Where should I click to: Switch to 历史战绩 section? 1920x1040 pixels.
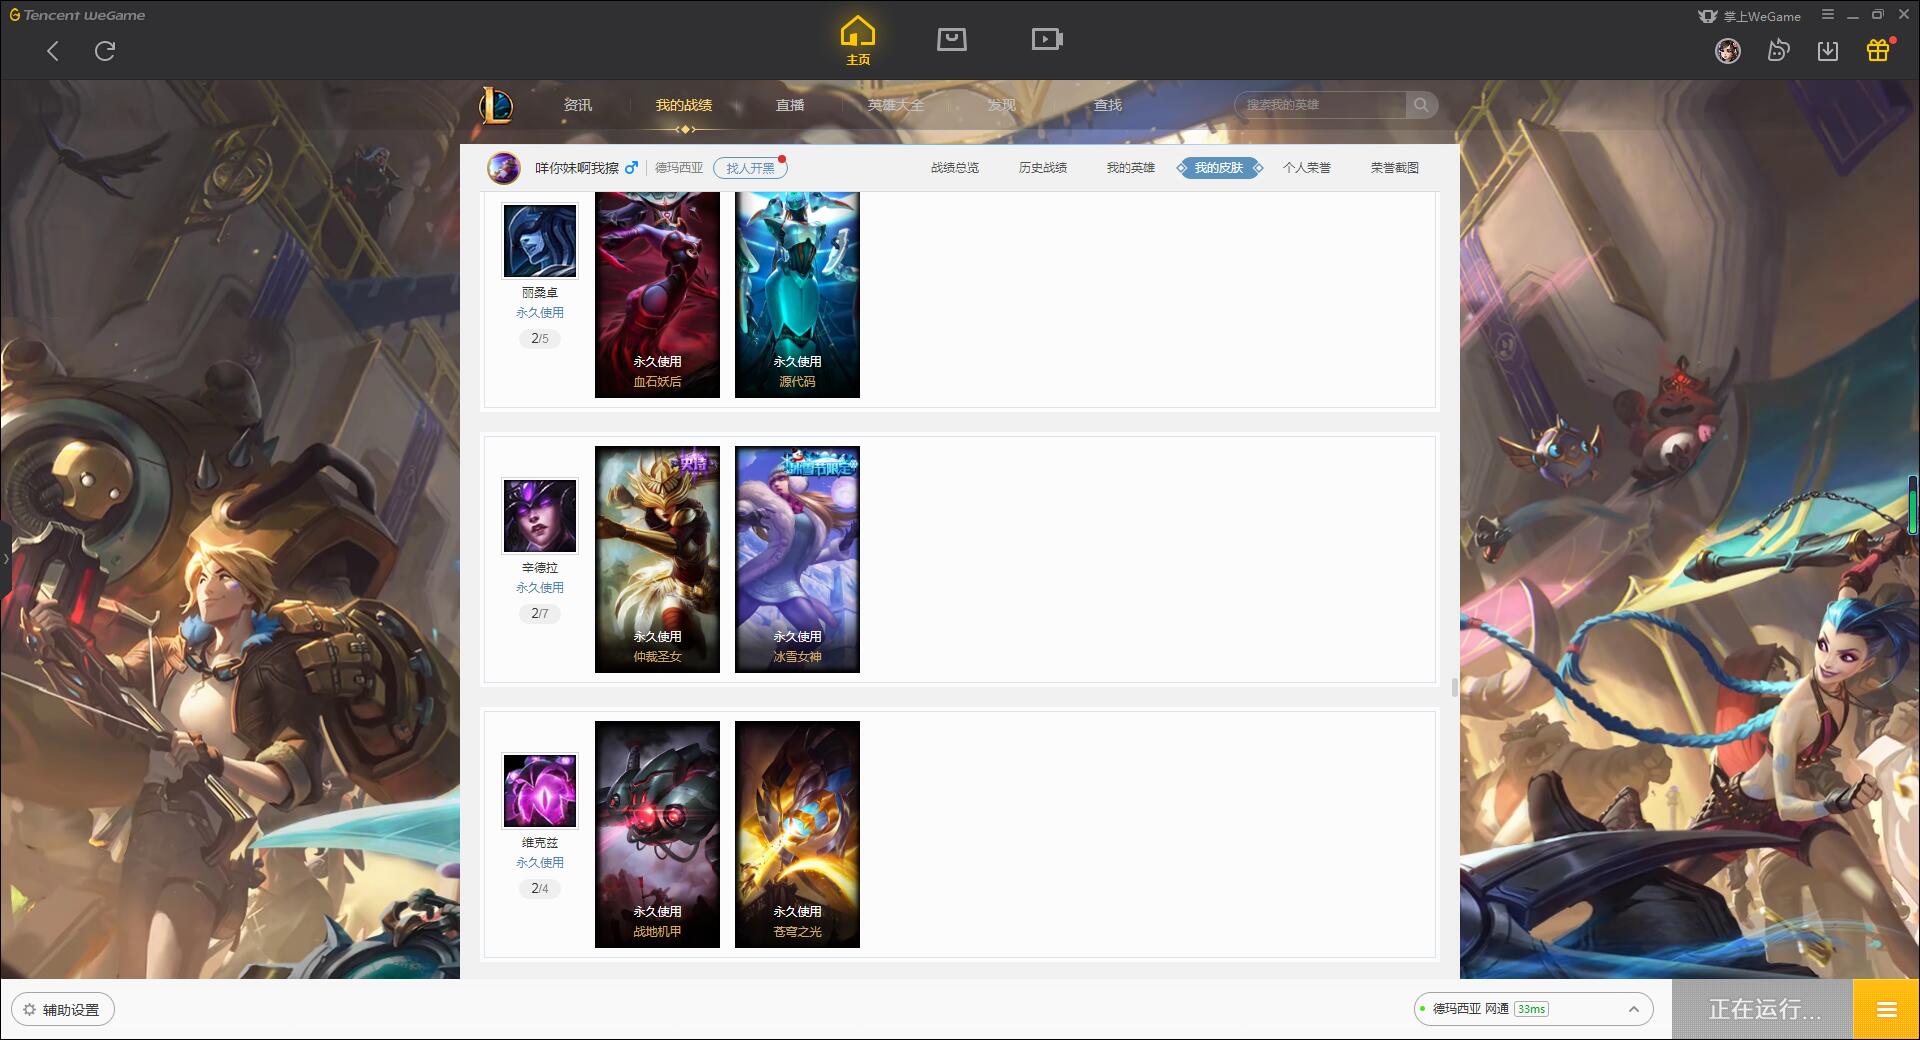pyautogui.click(x=1043, y=168)
